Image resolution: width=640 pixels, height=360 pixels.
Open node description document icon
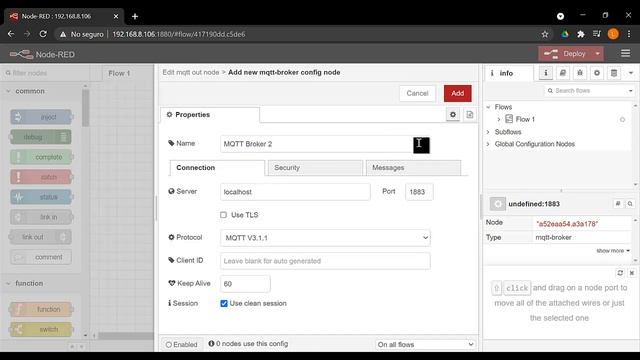pyautogui.click(x=470, y=115)
